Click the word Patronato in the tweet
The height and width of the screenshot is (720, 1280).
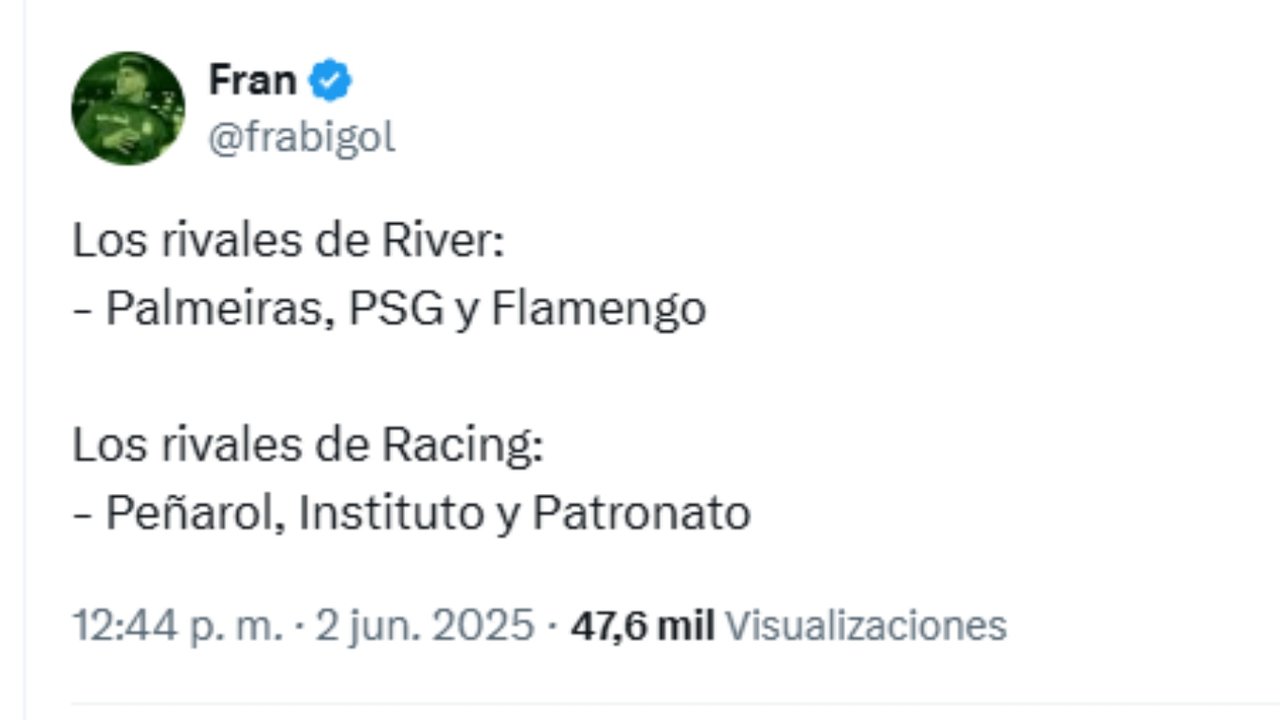641,513
